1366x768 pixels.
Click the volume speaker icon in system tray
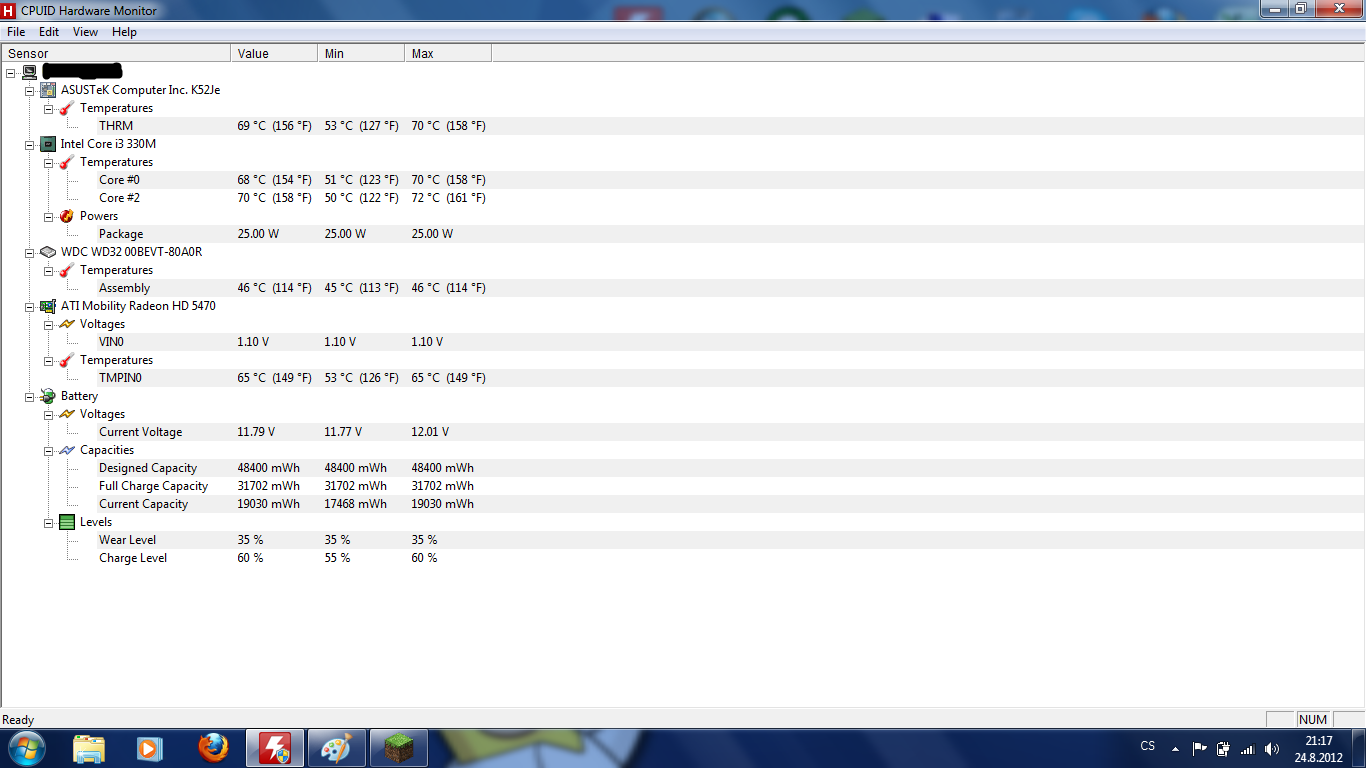tap(1271, 748)
